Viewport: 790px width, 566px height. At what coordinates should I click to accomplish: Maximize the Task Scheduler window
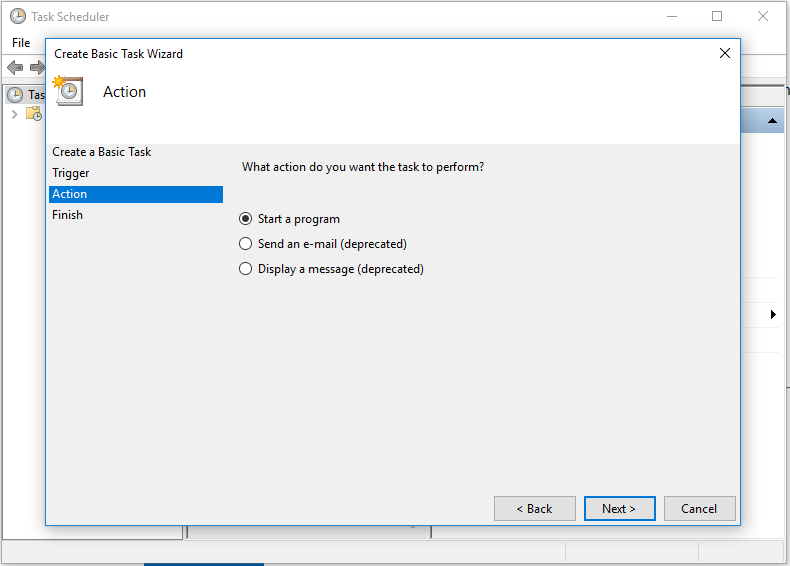tap(717, 16)
